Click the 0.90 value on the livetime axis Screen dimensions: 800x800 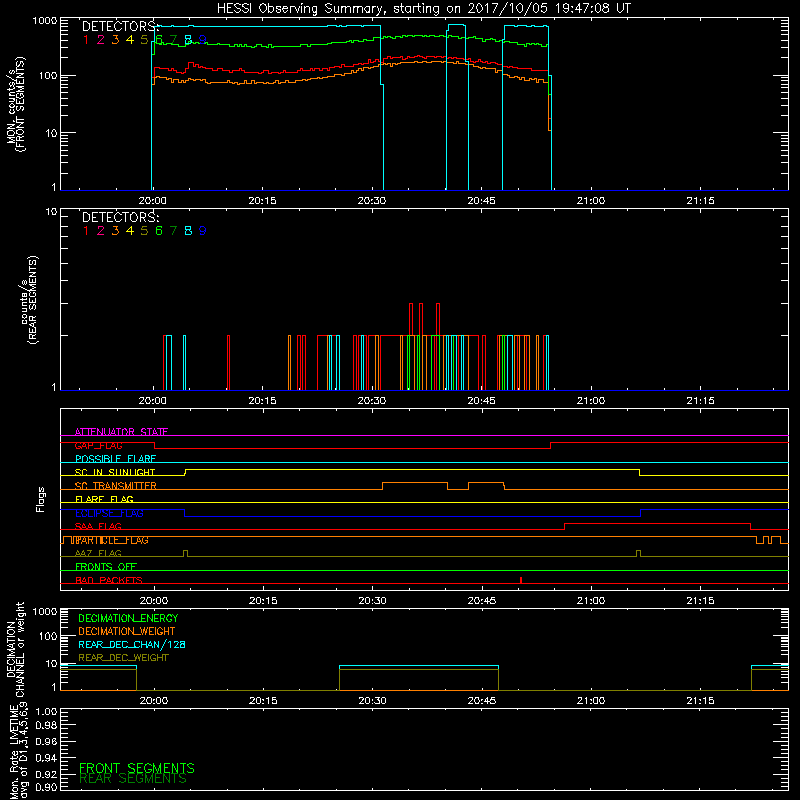pos(46,787)
